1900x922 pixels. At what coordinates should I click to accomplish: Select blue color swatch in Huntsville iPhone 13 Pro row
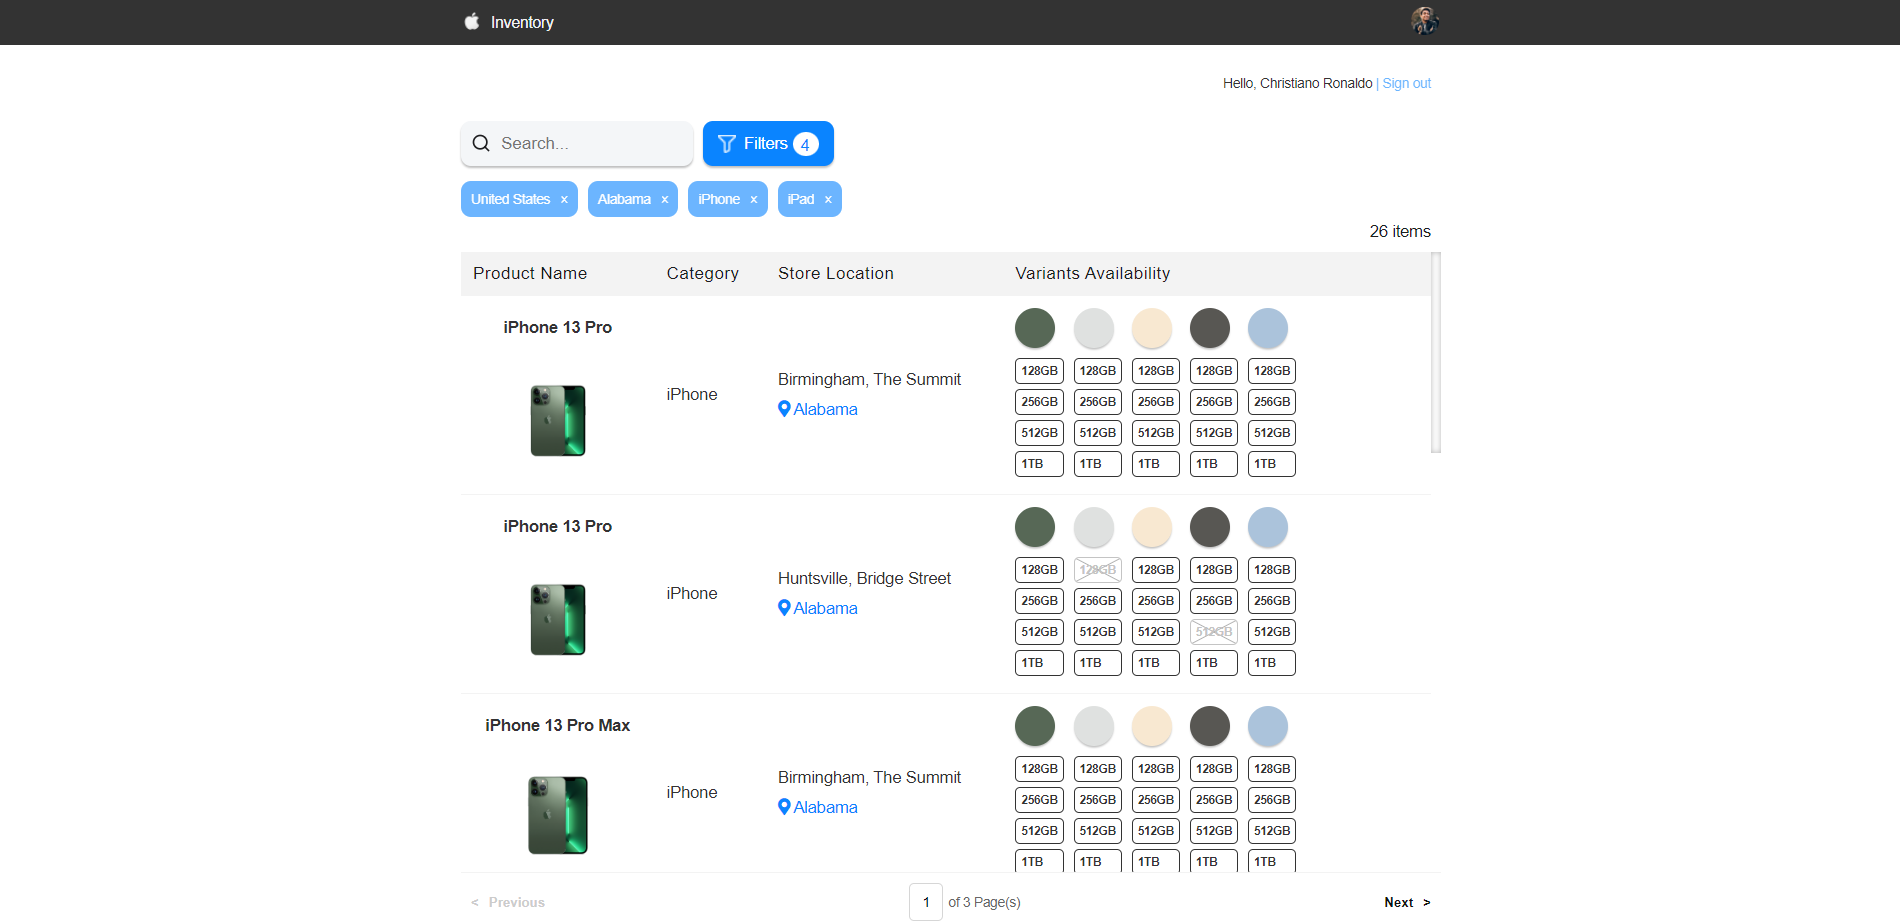(x=1268, y=527)
